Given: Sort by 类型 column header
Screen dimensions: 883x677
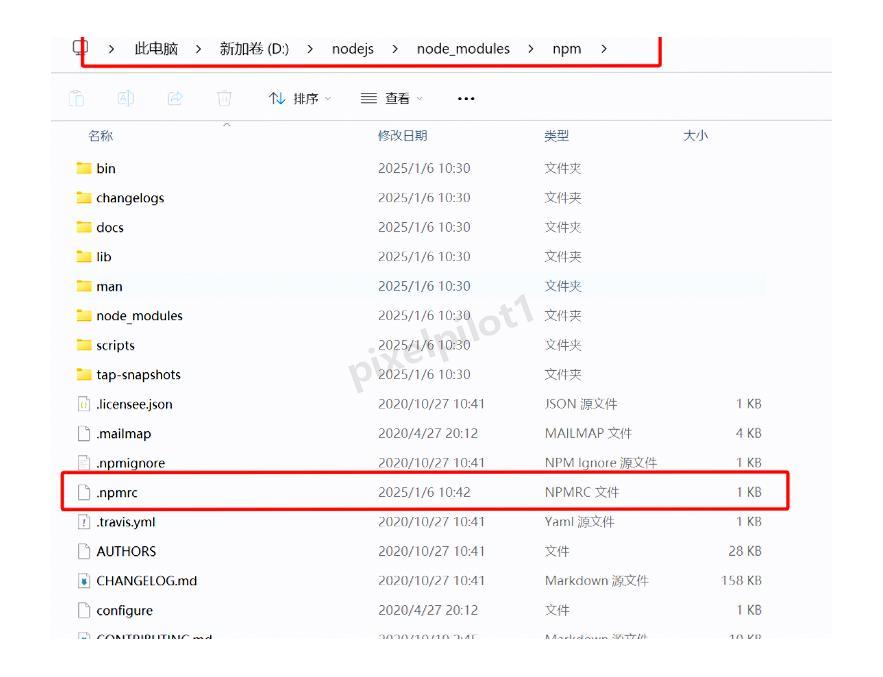Looking at the screenshot, I should pos(556,136).
